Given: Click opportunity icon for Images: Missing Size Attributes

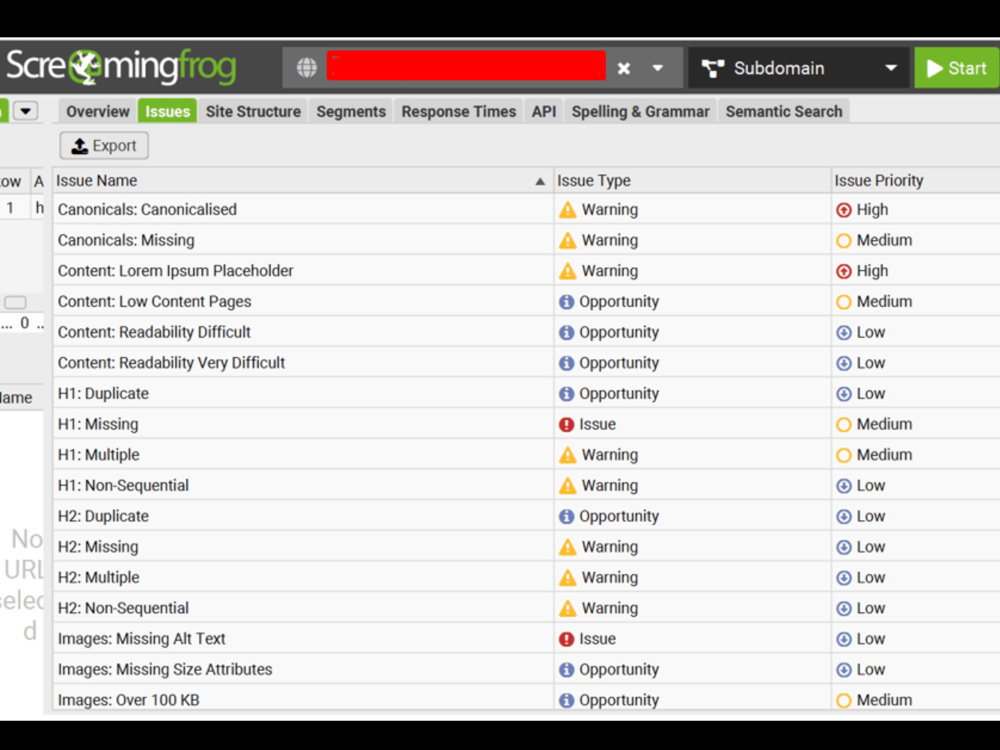Looking at the screenshot, I should pyautogui.click(x=566, y=669).
